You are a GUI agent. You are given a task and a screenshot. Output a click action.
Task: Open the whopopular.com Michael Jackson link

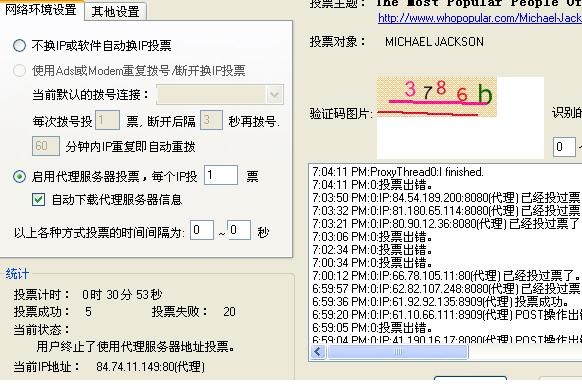[x=480, y=17]
